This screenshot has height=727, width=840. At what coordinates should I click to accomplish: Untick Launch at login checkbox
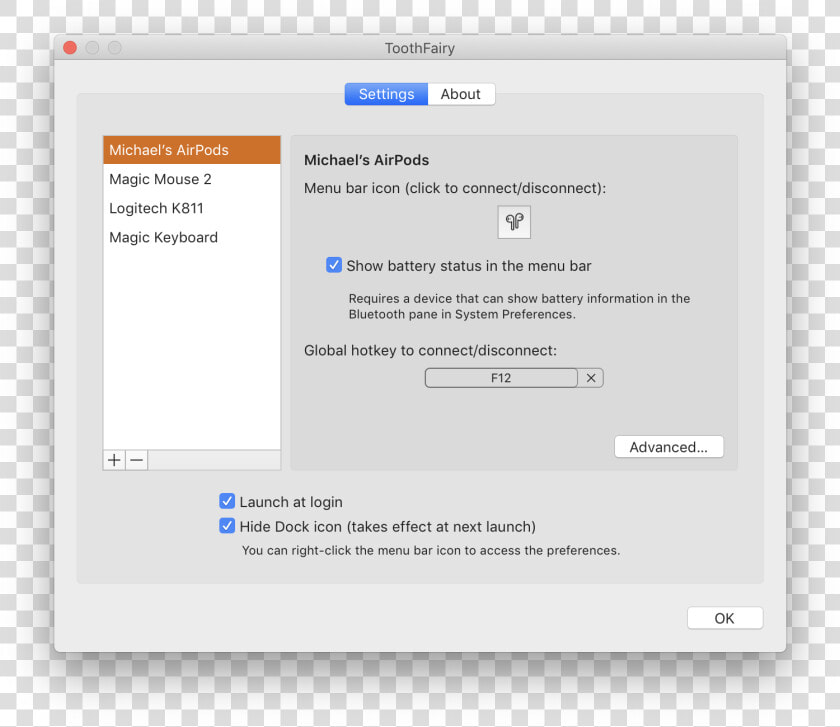(227, 501)
